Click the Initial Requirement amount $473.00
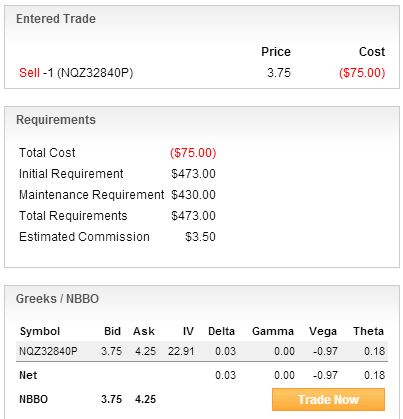 click(x=193, y=174)
